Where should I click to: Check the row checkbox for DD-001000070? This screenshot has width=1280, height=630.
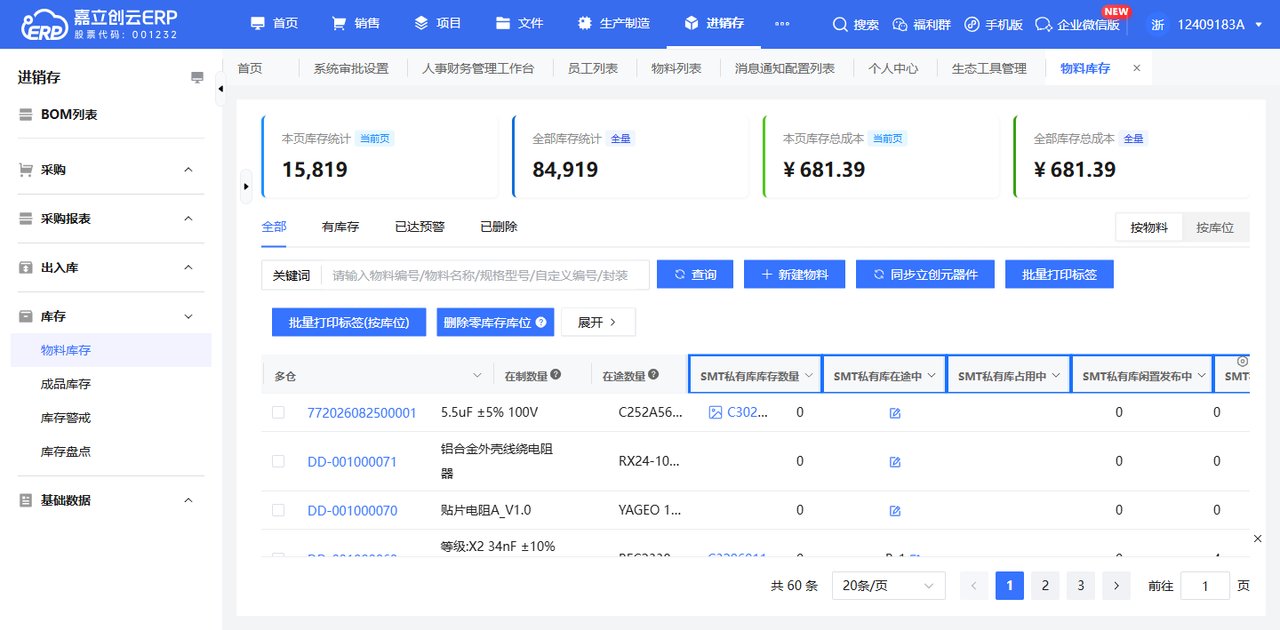(278, 510)
